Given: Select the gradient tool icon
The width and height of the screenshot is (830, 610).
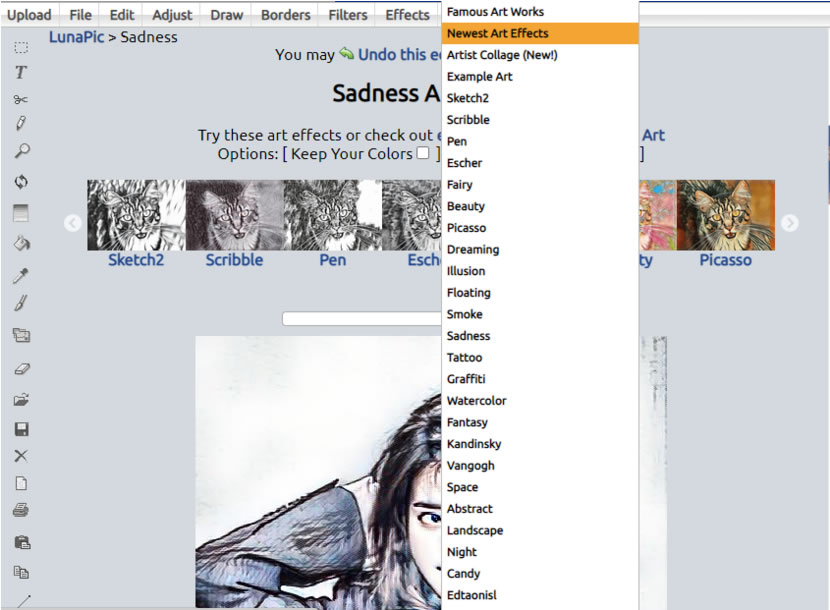Looking at the screenshot, I should click(21, 213).
